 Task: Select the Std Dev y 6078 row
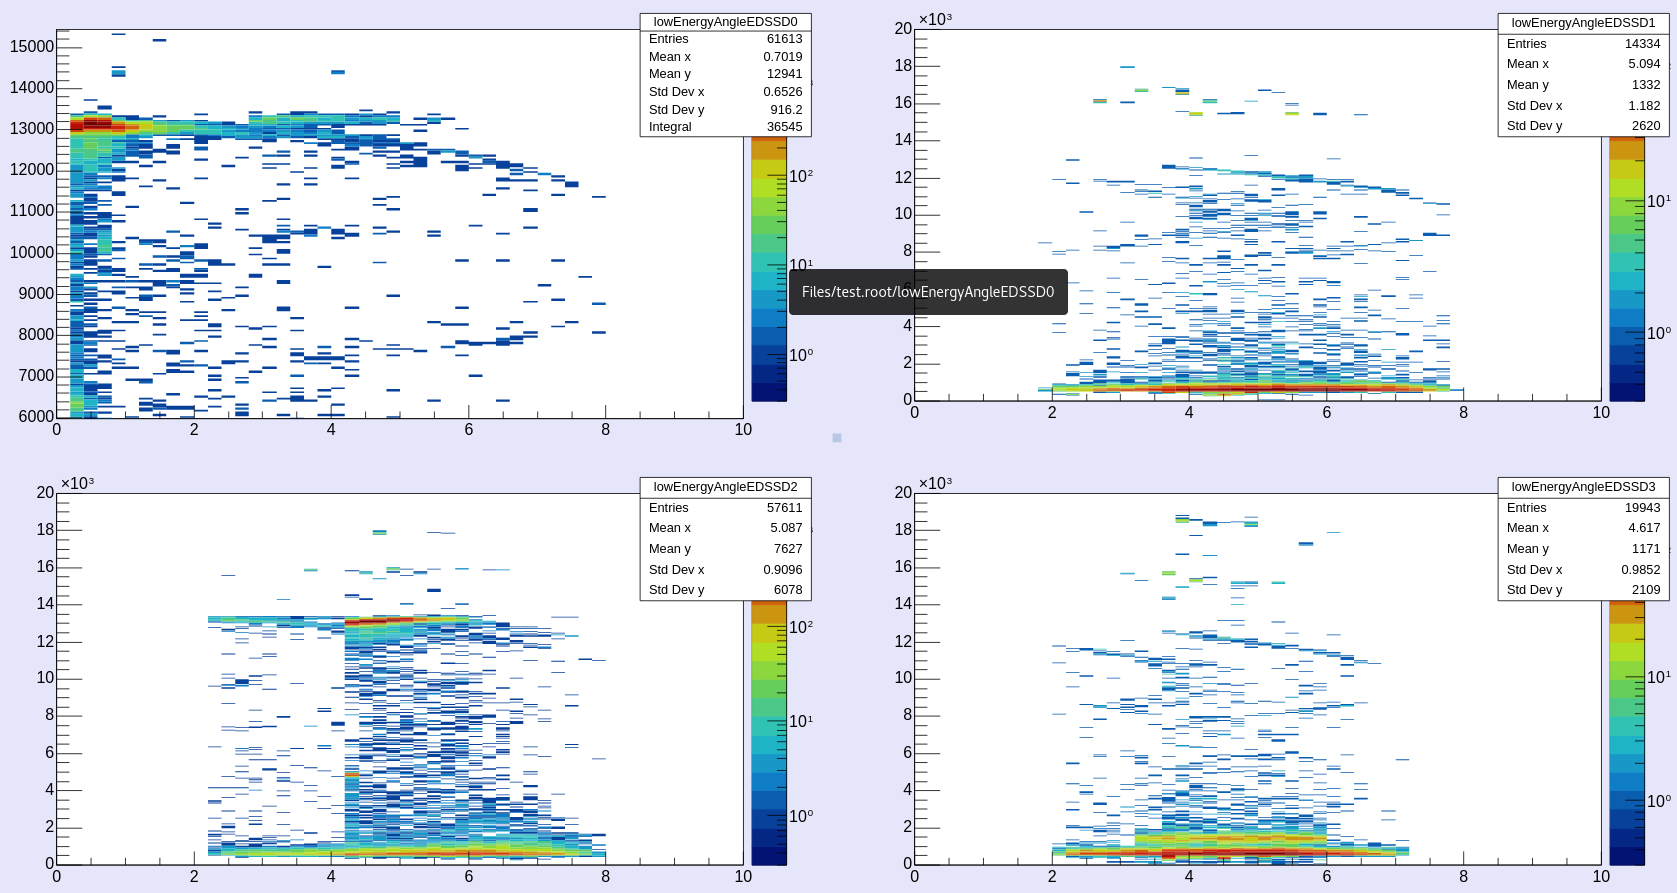pyautogui.click(x=725, y=590)
